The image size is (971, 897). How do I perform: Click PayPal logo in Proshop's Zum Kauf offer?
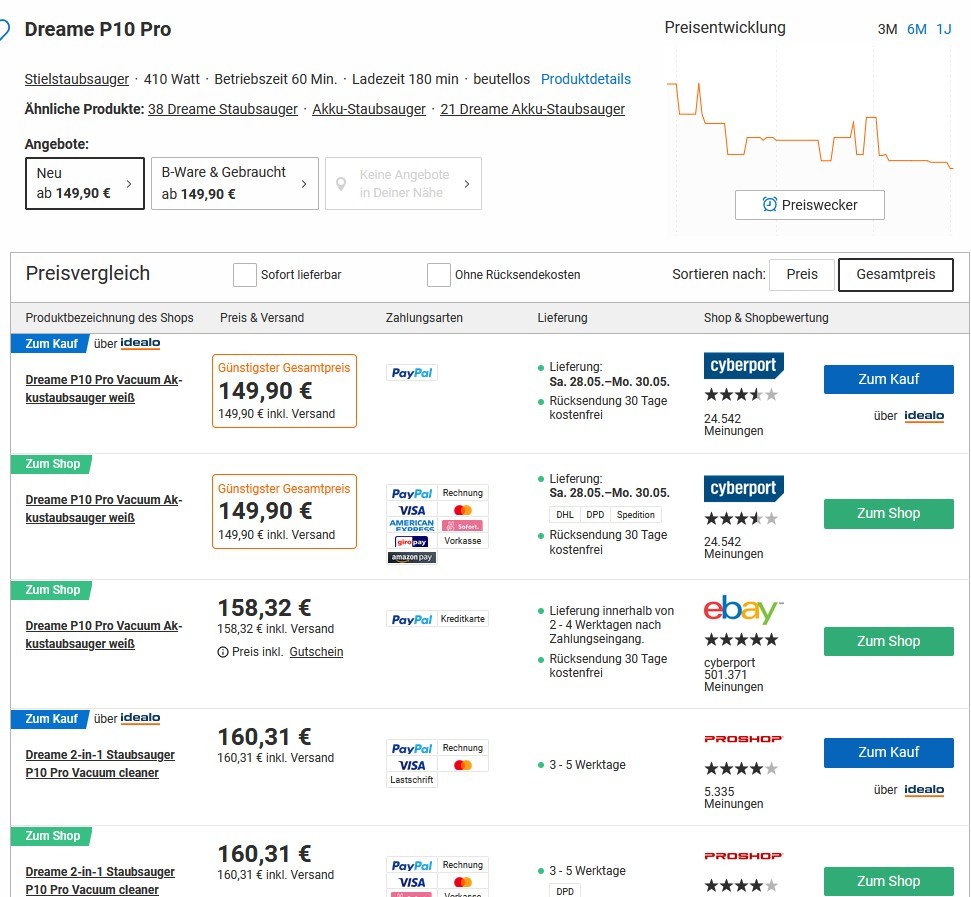(412, 748)
